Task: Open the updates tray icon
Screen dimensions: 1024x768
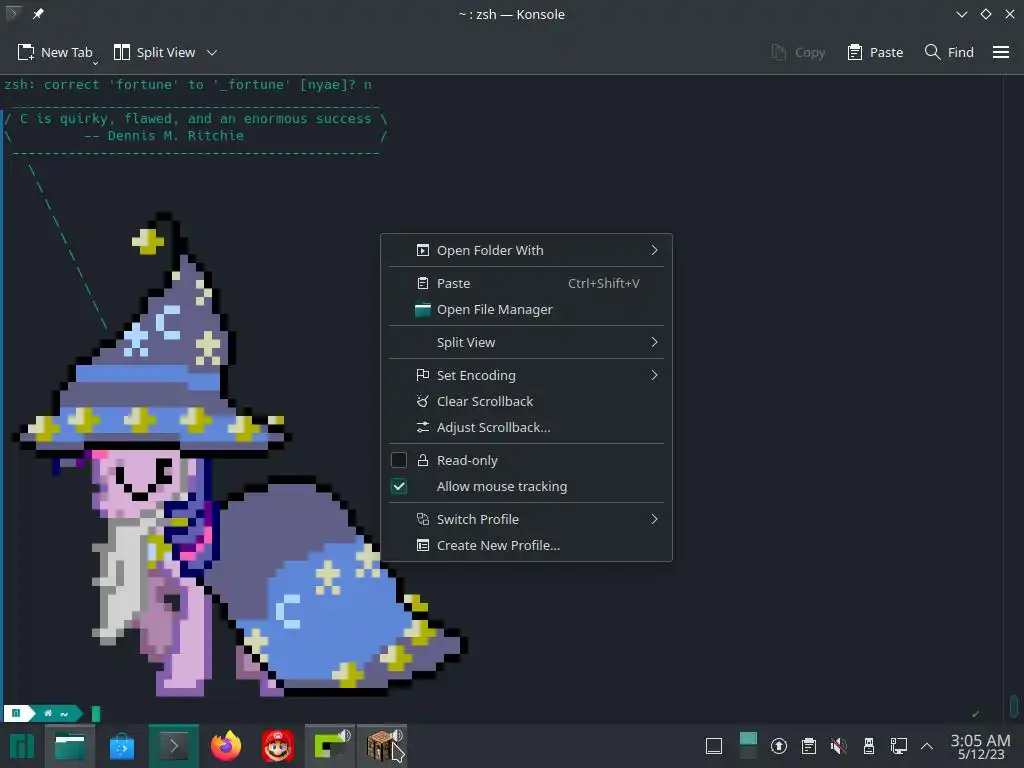Action: [x=778, y=746]
